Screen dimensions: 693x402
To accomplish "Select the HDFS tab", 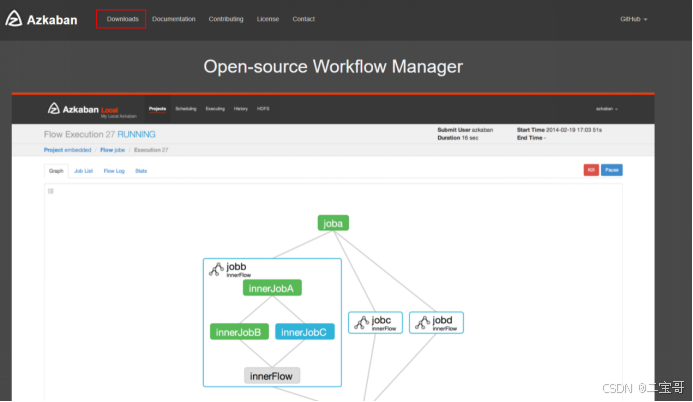I will 263,109.
